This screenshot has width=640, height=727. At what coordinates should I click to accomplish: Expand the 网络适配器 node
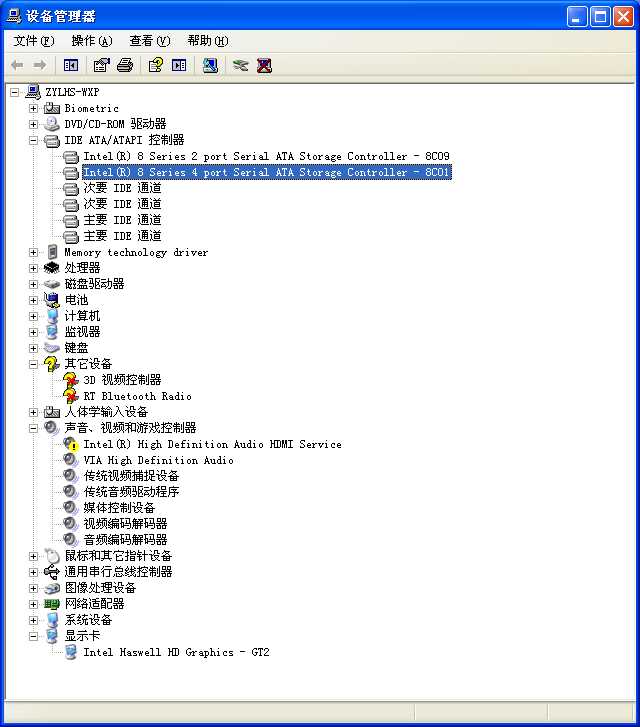(x=33, y=604)
